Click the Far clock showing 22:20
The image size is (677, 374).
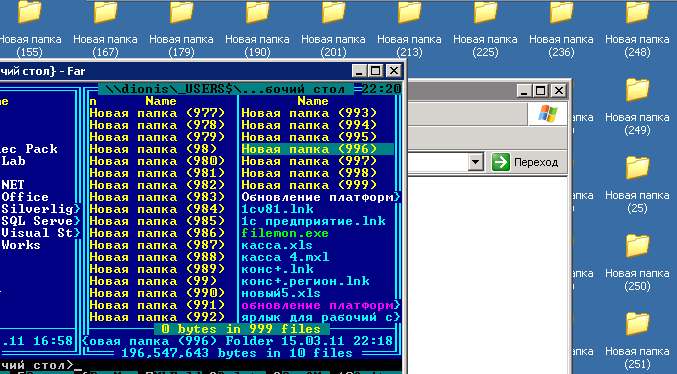(x=381, y=89)
